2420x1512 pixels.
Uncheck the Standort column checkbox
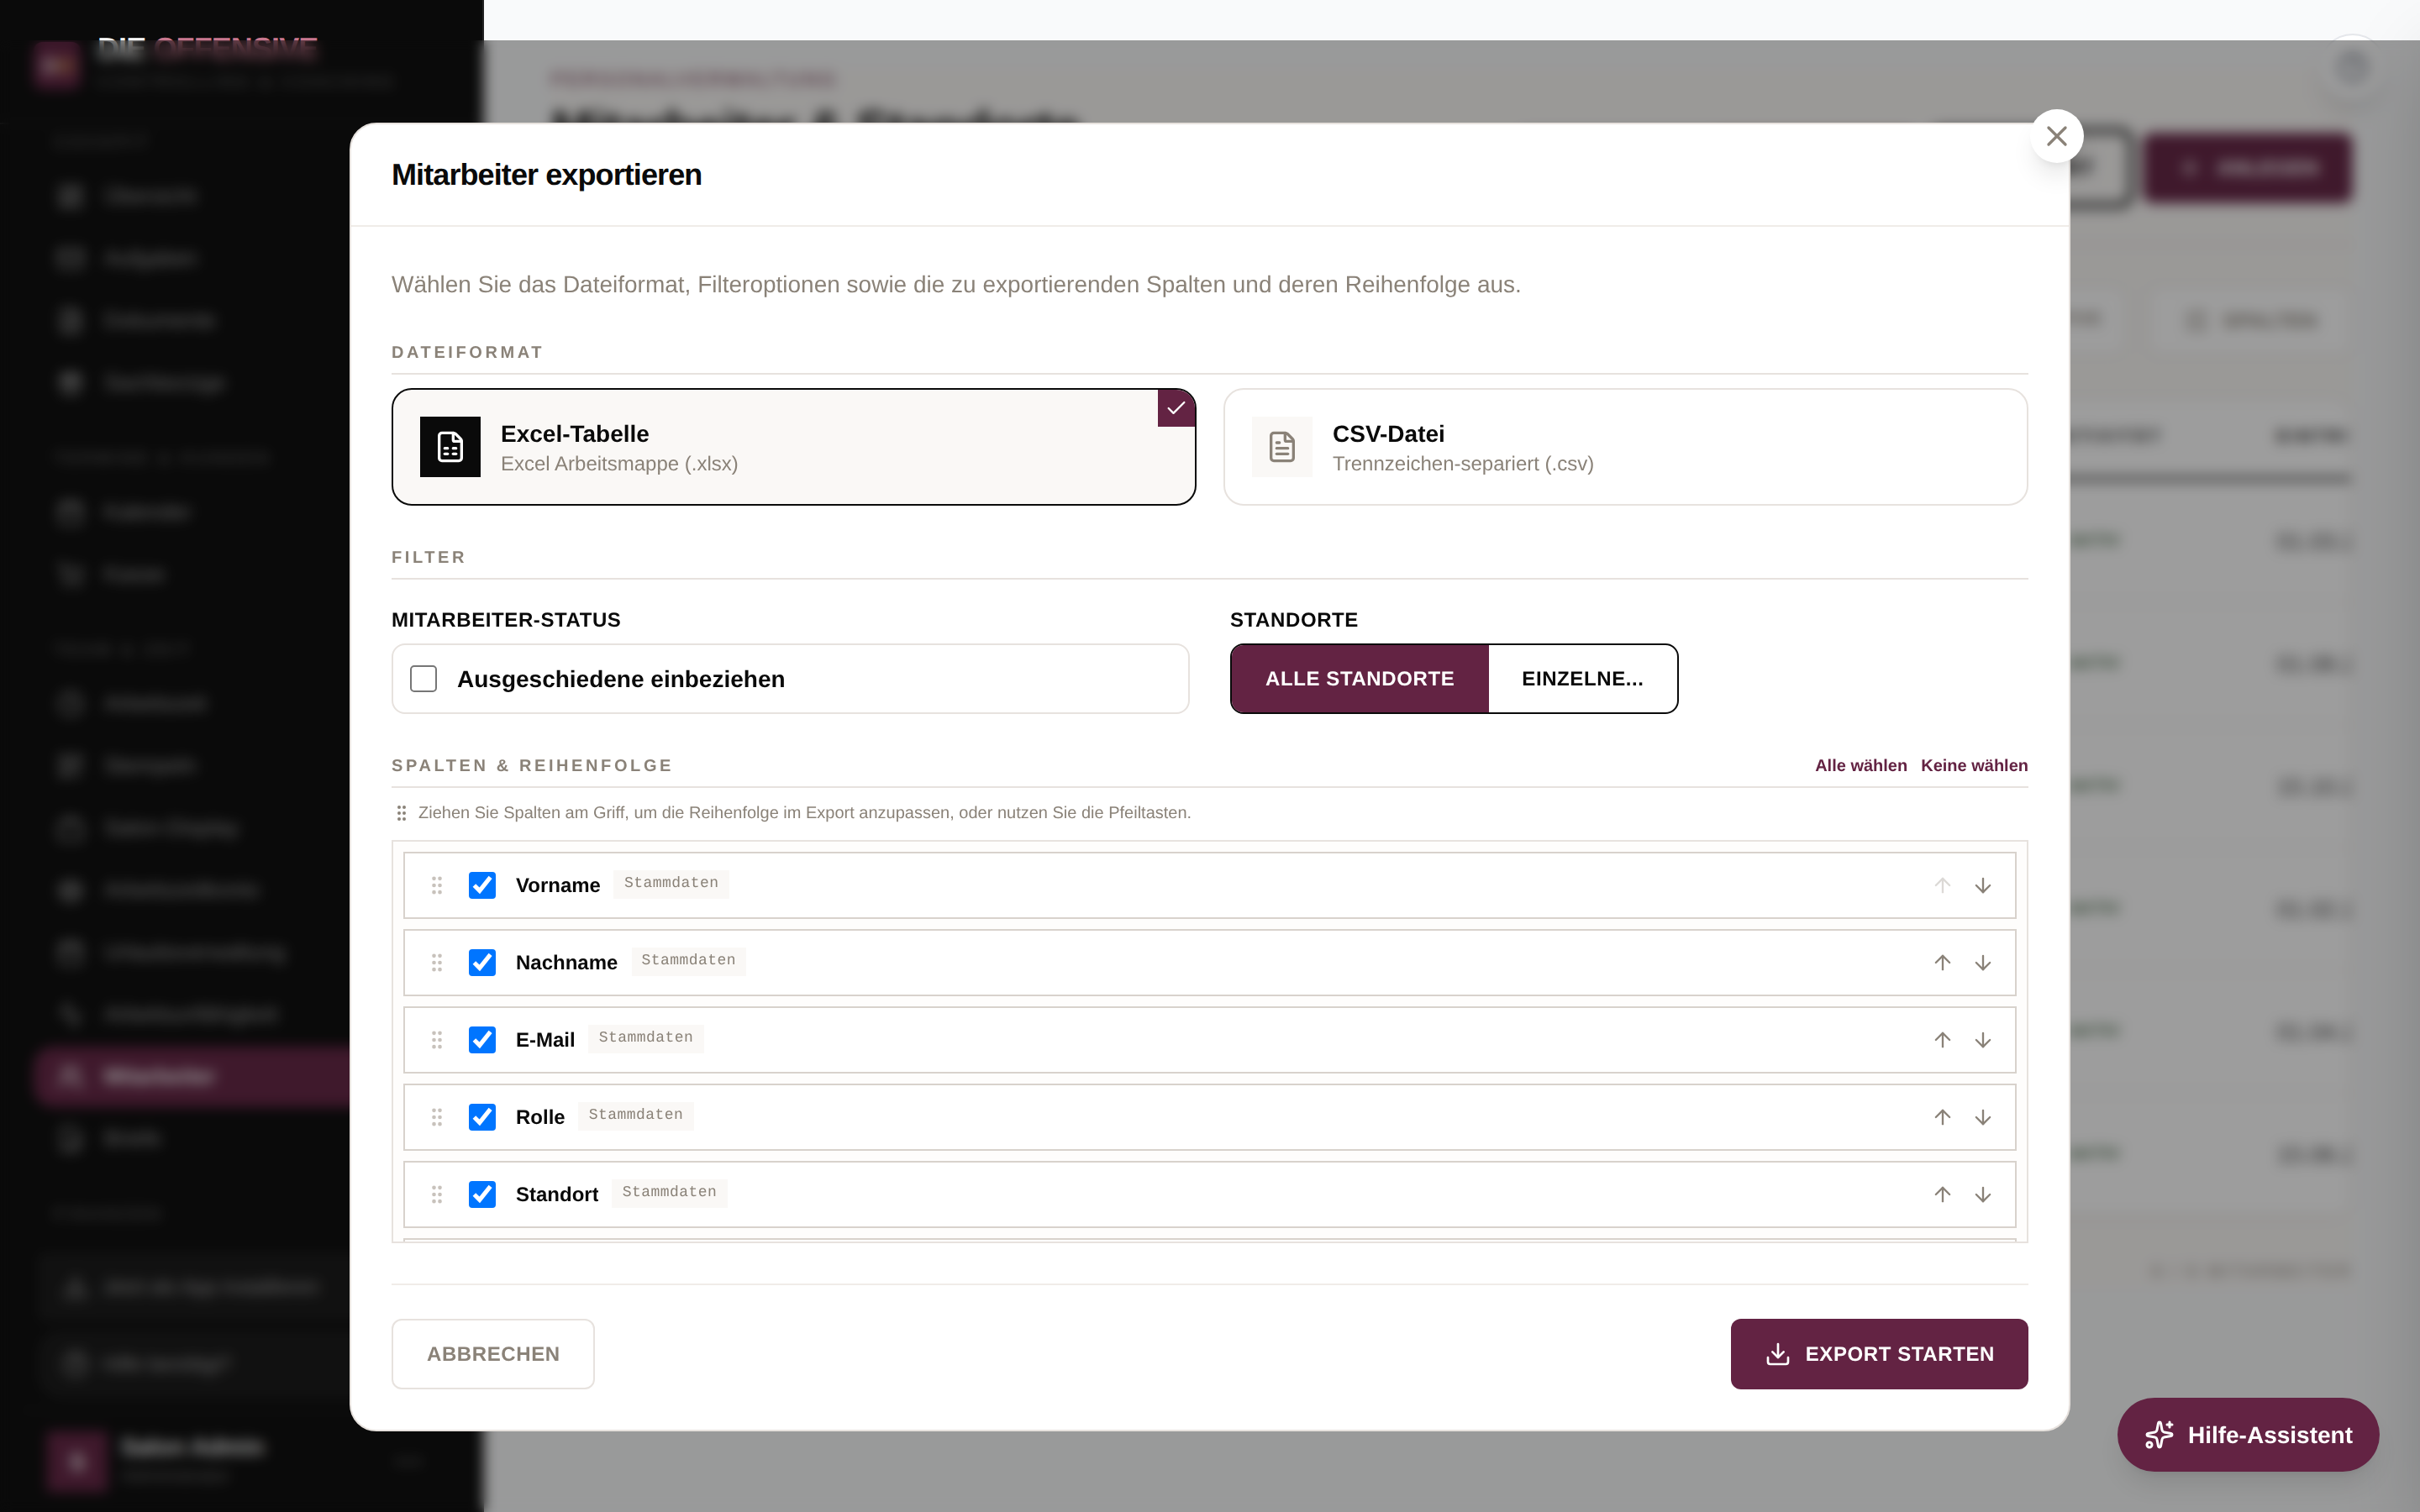[x=482, y=1194]
